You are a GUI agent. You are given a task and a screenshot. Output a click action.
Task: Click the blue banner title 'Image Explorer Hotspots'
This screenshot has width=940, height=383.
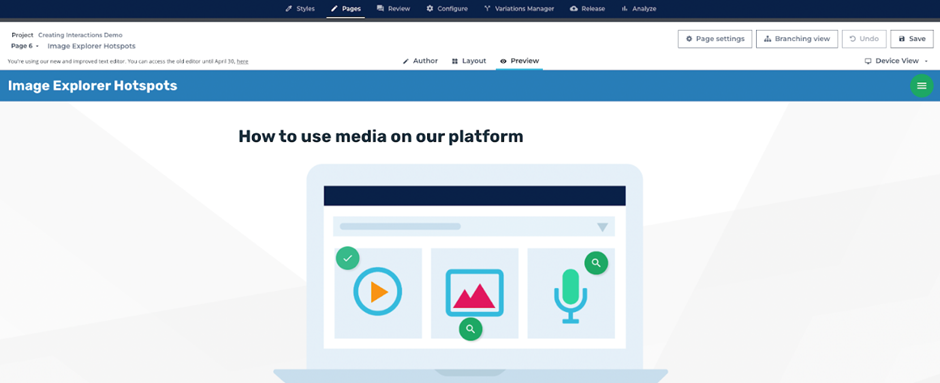[x=92, y=86]
